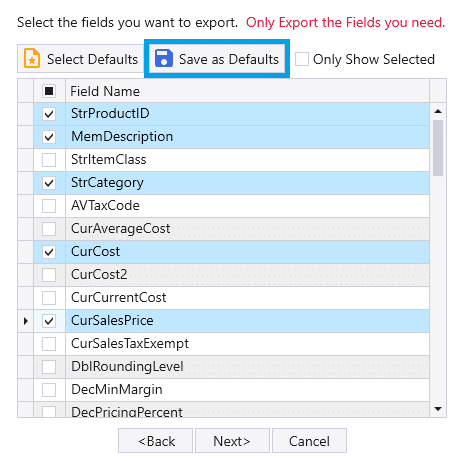Screen dimensions: 458x461
Task: Check the CurSalesTaxExempt checkbox
Action: [x=49, y=344]
